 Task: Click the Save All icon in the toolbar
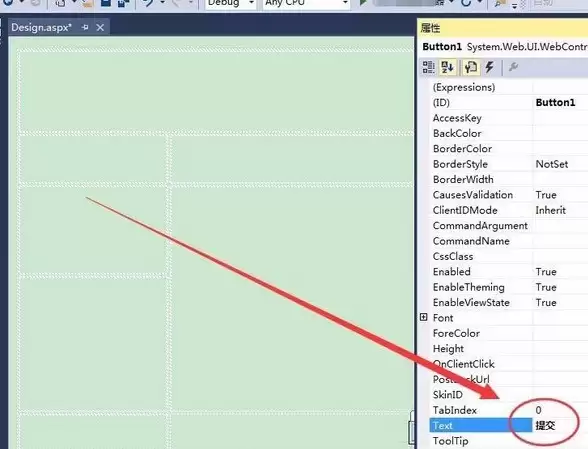click(123, 3)
